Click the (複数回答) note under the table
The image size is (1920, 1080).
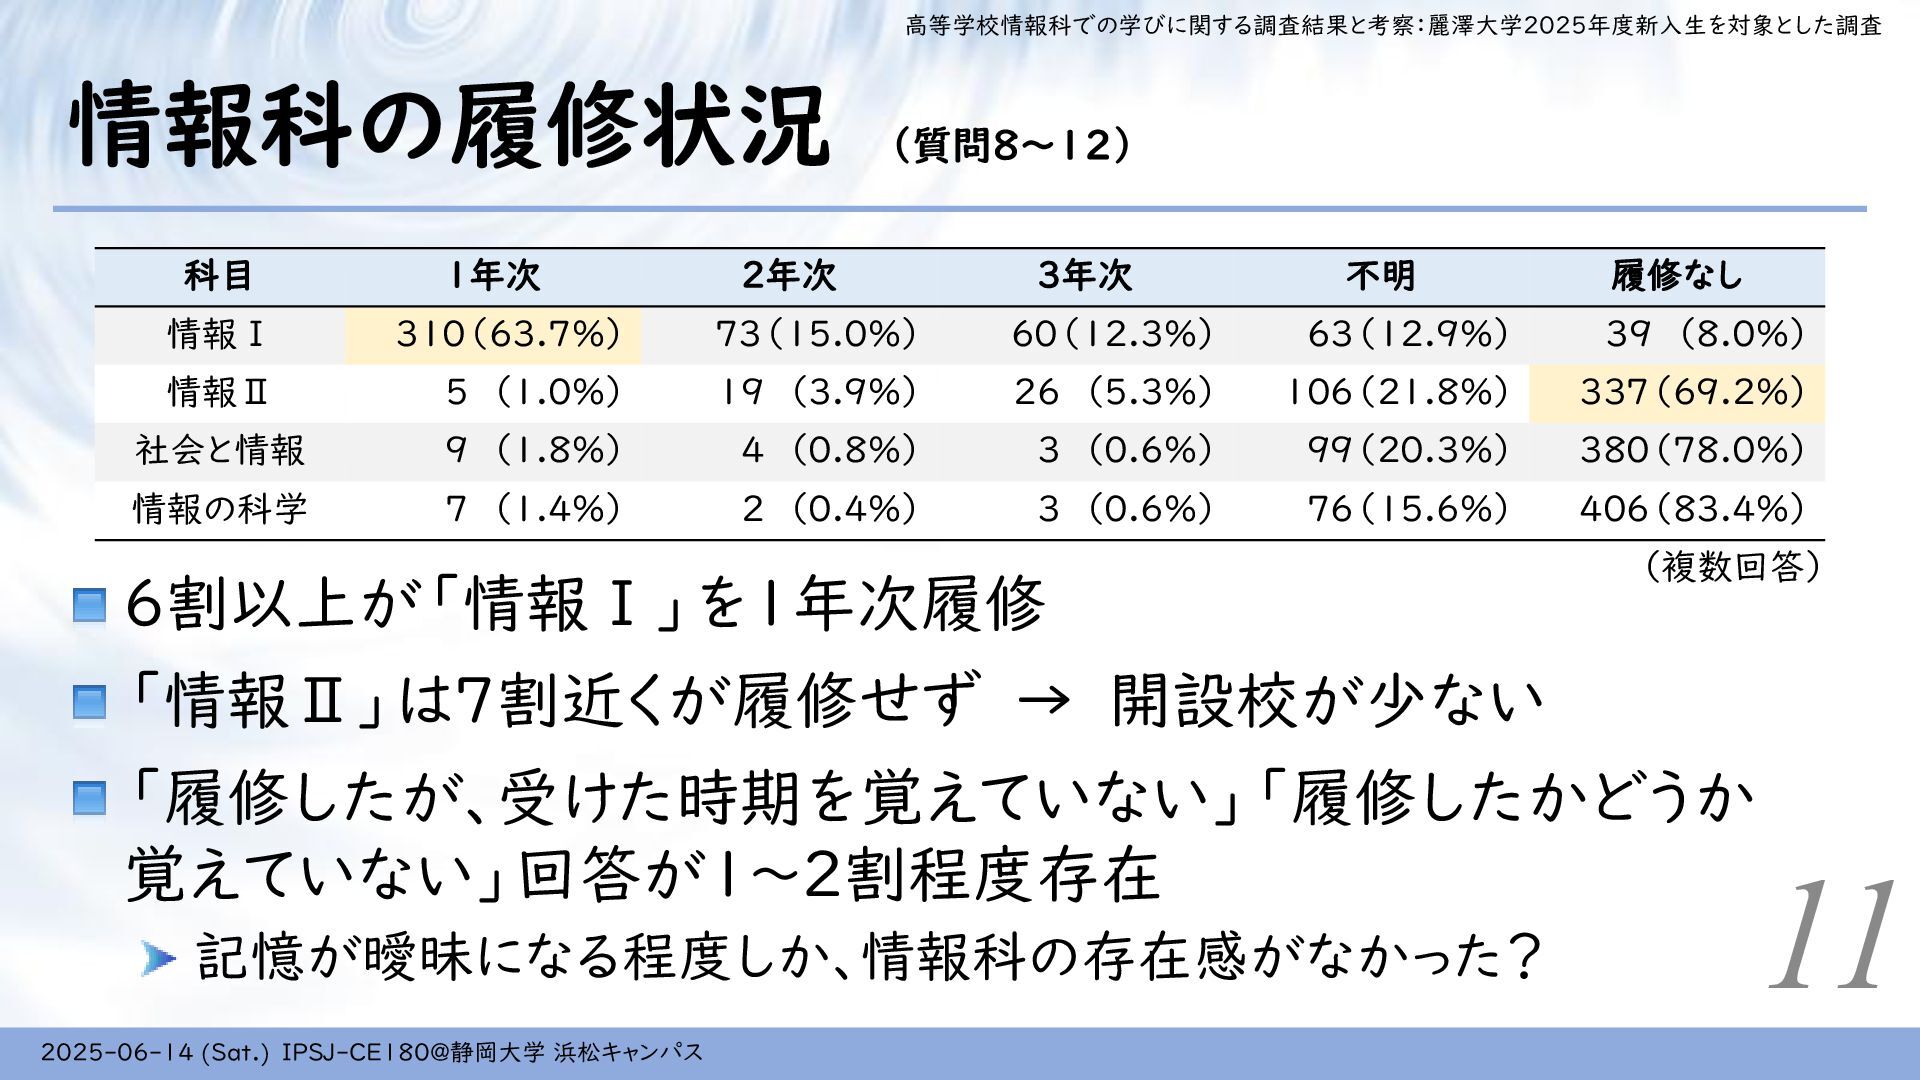click(1731, 567)
